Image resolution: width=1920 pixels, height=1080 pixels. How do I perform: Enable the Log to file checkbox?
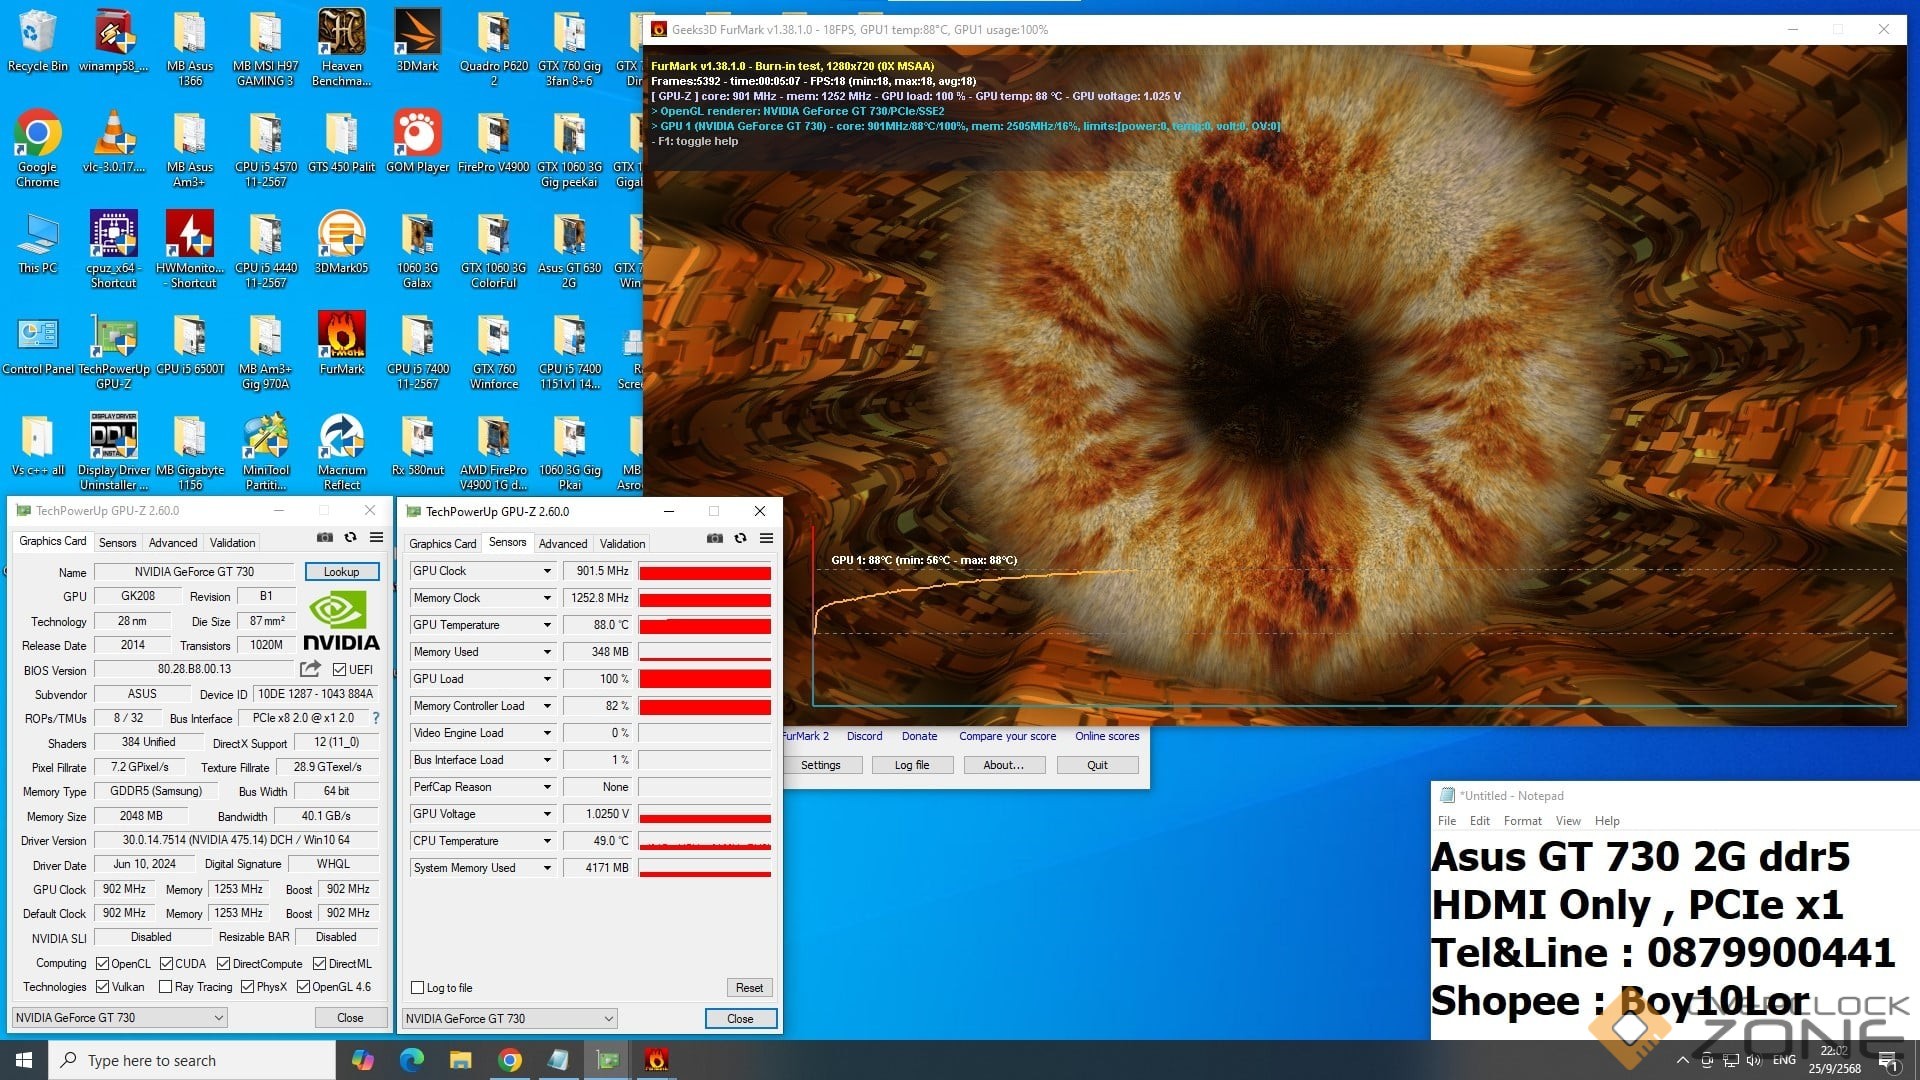click(418, 988)
